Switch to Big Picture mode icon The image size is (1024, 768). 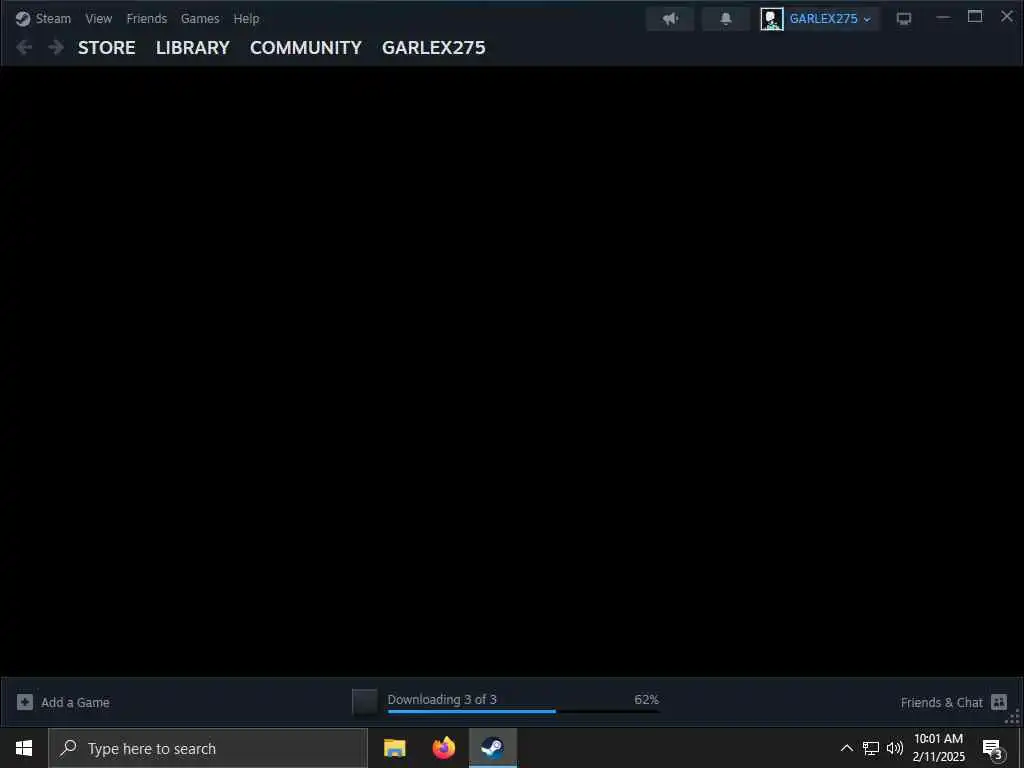click(904, 19)
